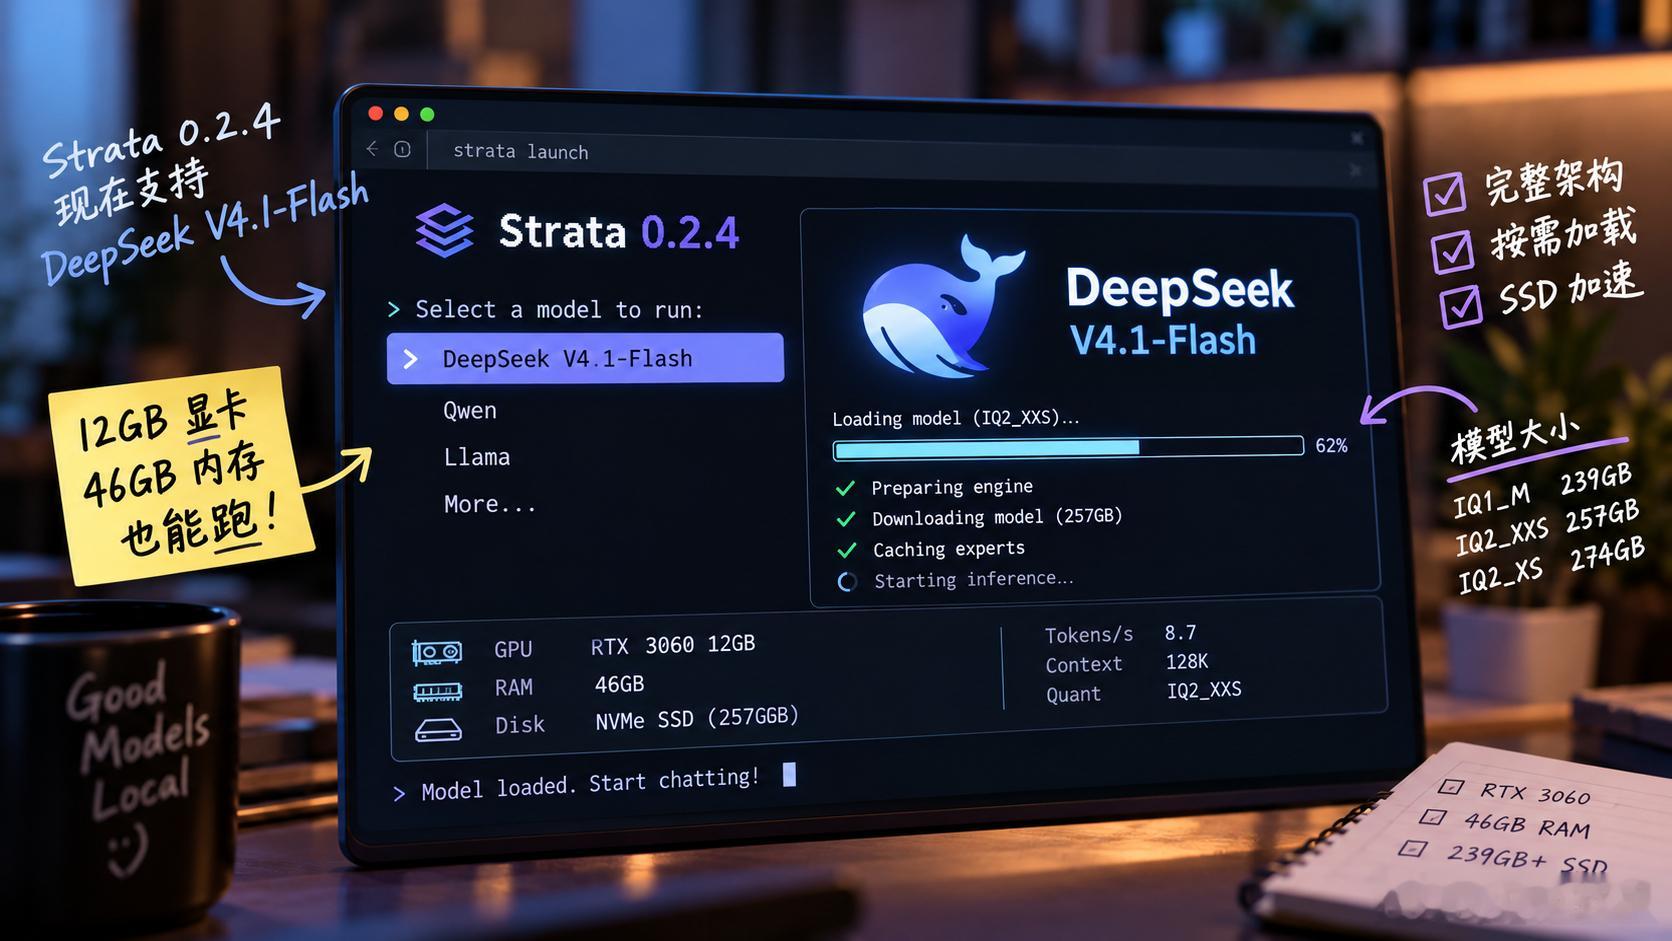Click the 'Starting inference...' step text
This screenshot has height=941, width=1672.
pyautogui.click(x=974, y=580)
